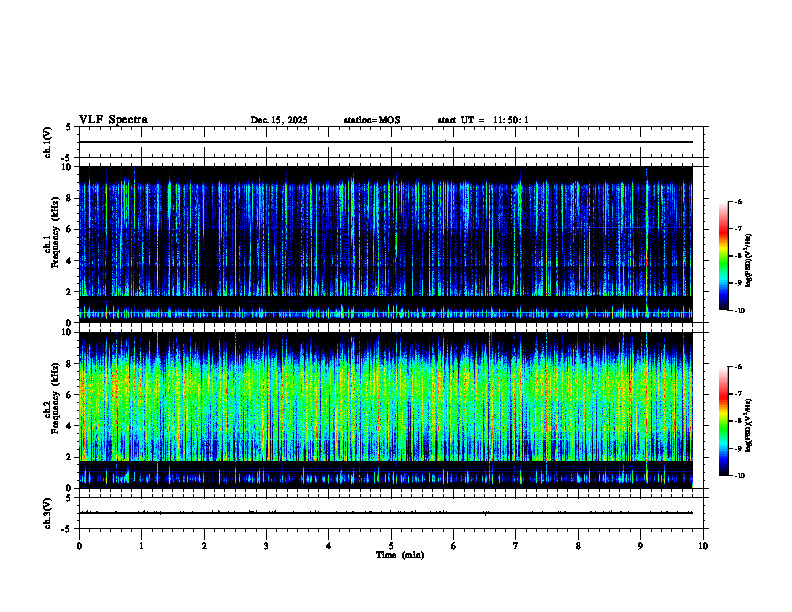Select the ch.1 "Frequency (kHz)" axis label

56,233
